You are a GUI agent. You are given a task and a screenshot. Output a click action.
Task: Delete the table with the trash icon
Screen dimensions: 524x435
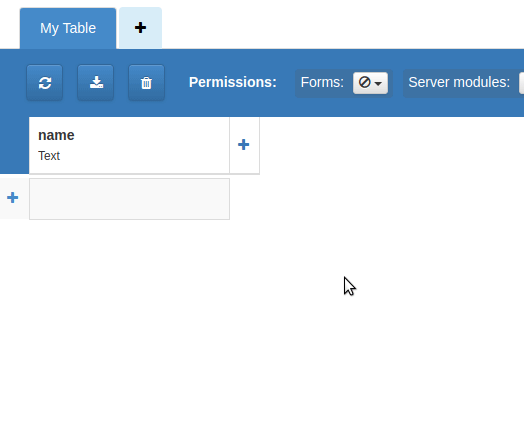(x=146, y=83)
